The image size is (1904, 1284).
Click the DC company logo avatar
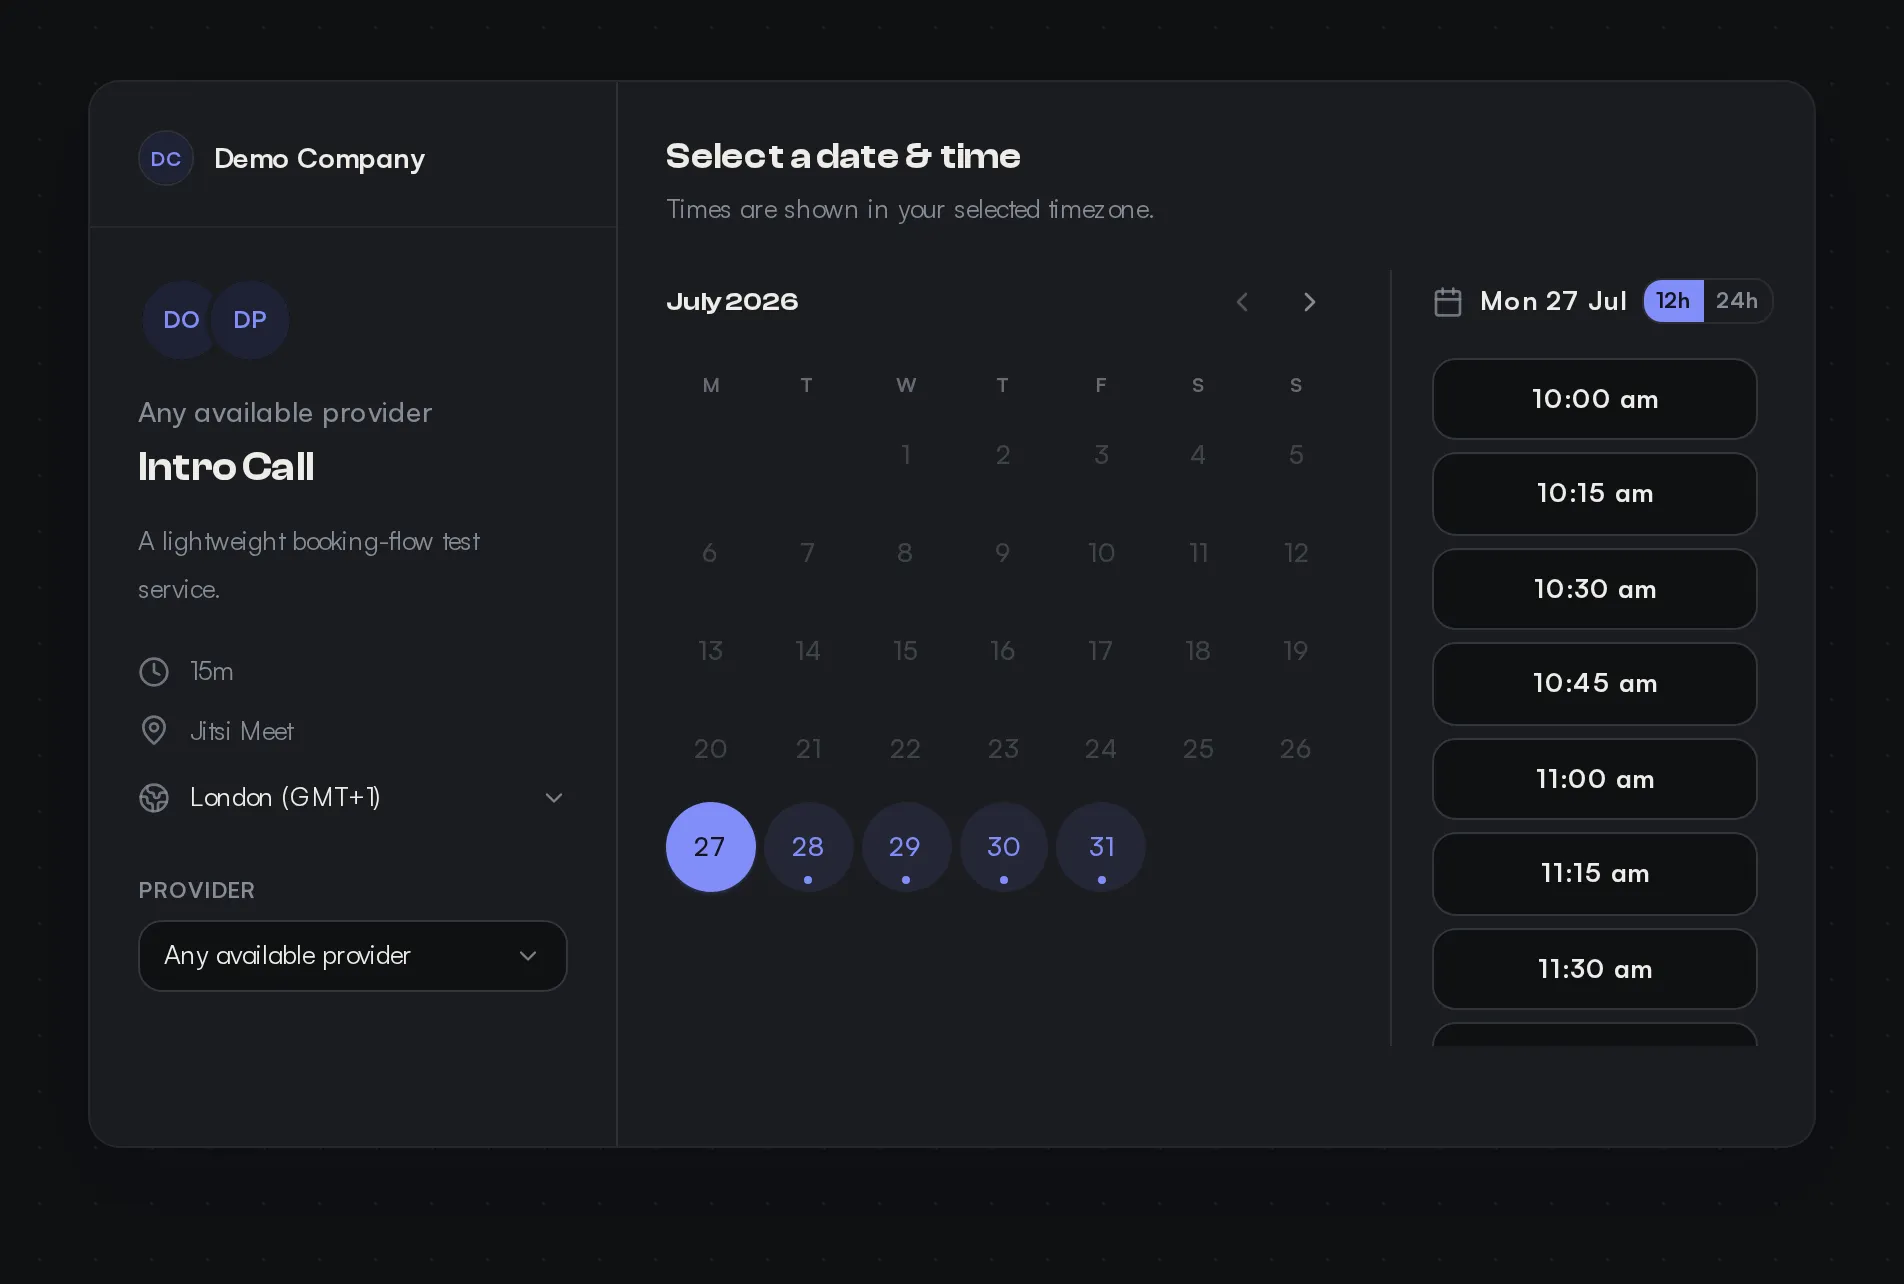166,158
